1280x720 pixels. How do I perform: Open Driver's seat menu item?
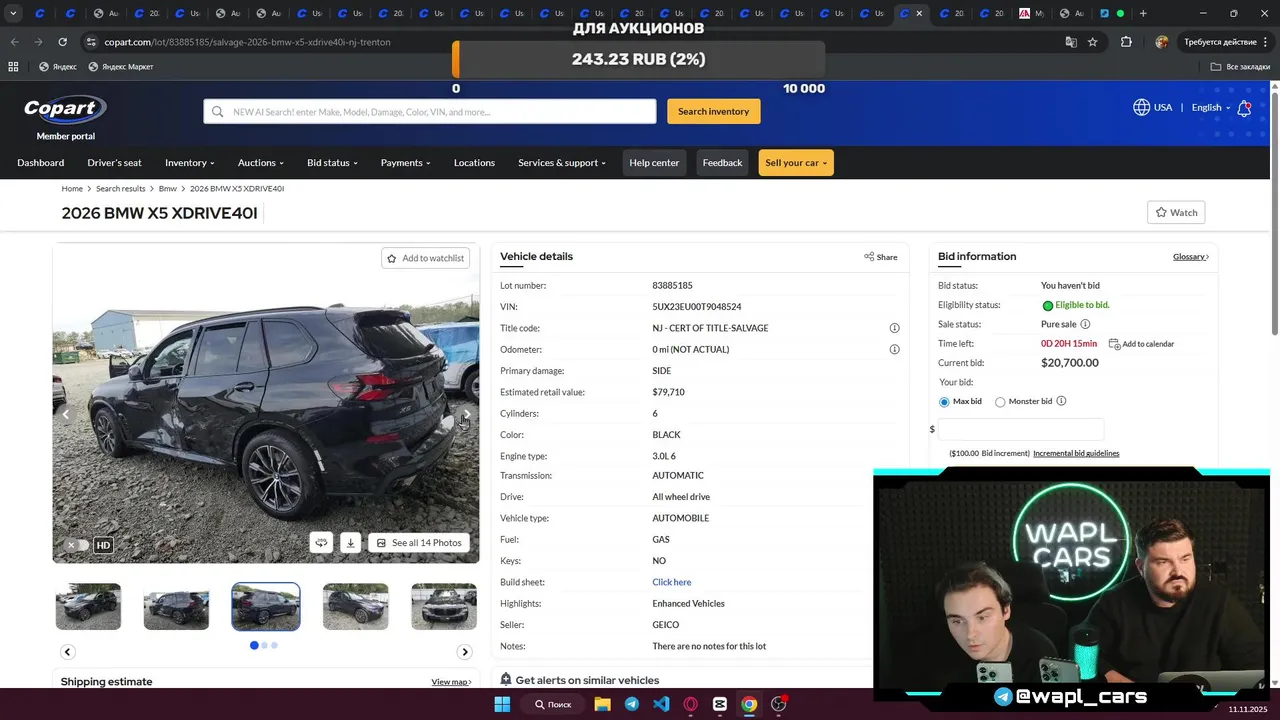tap(114, 163)
